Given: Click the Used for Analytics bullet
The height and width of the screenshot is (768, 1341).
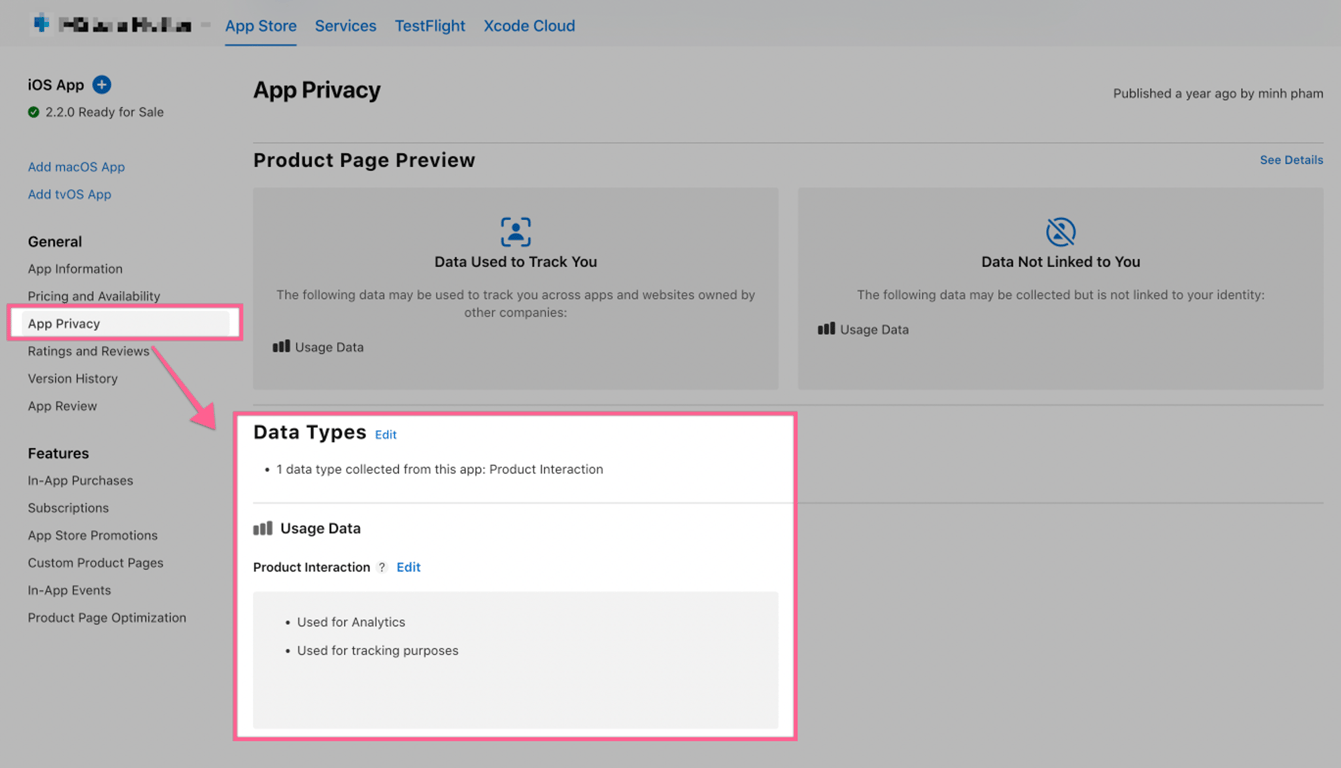Looking at the screenshot, I should point(351,622).
